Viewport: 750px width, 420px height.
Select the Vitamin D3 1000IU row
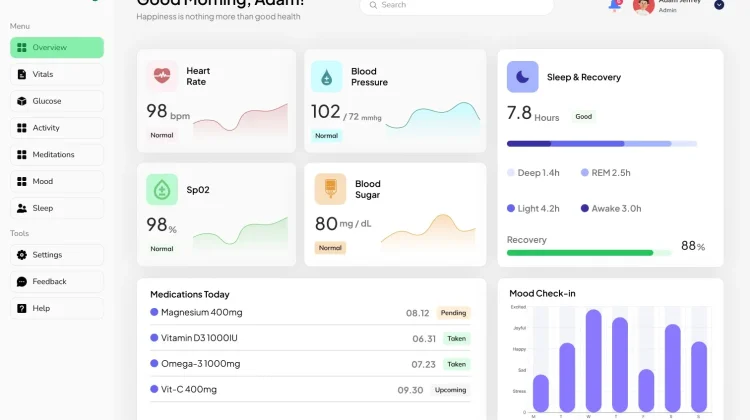pyautogui.click(x=310, y=338)
